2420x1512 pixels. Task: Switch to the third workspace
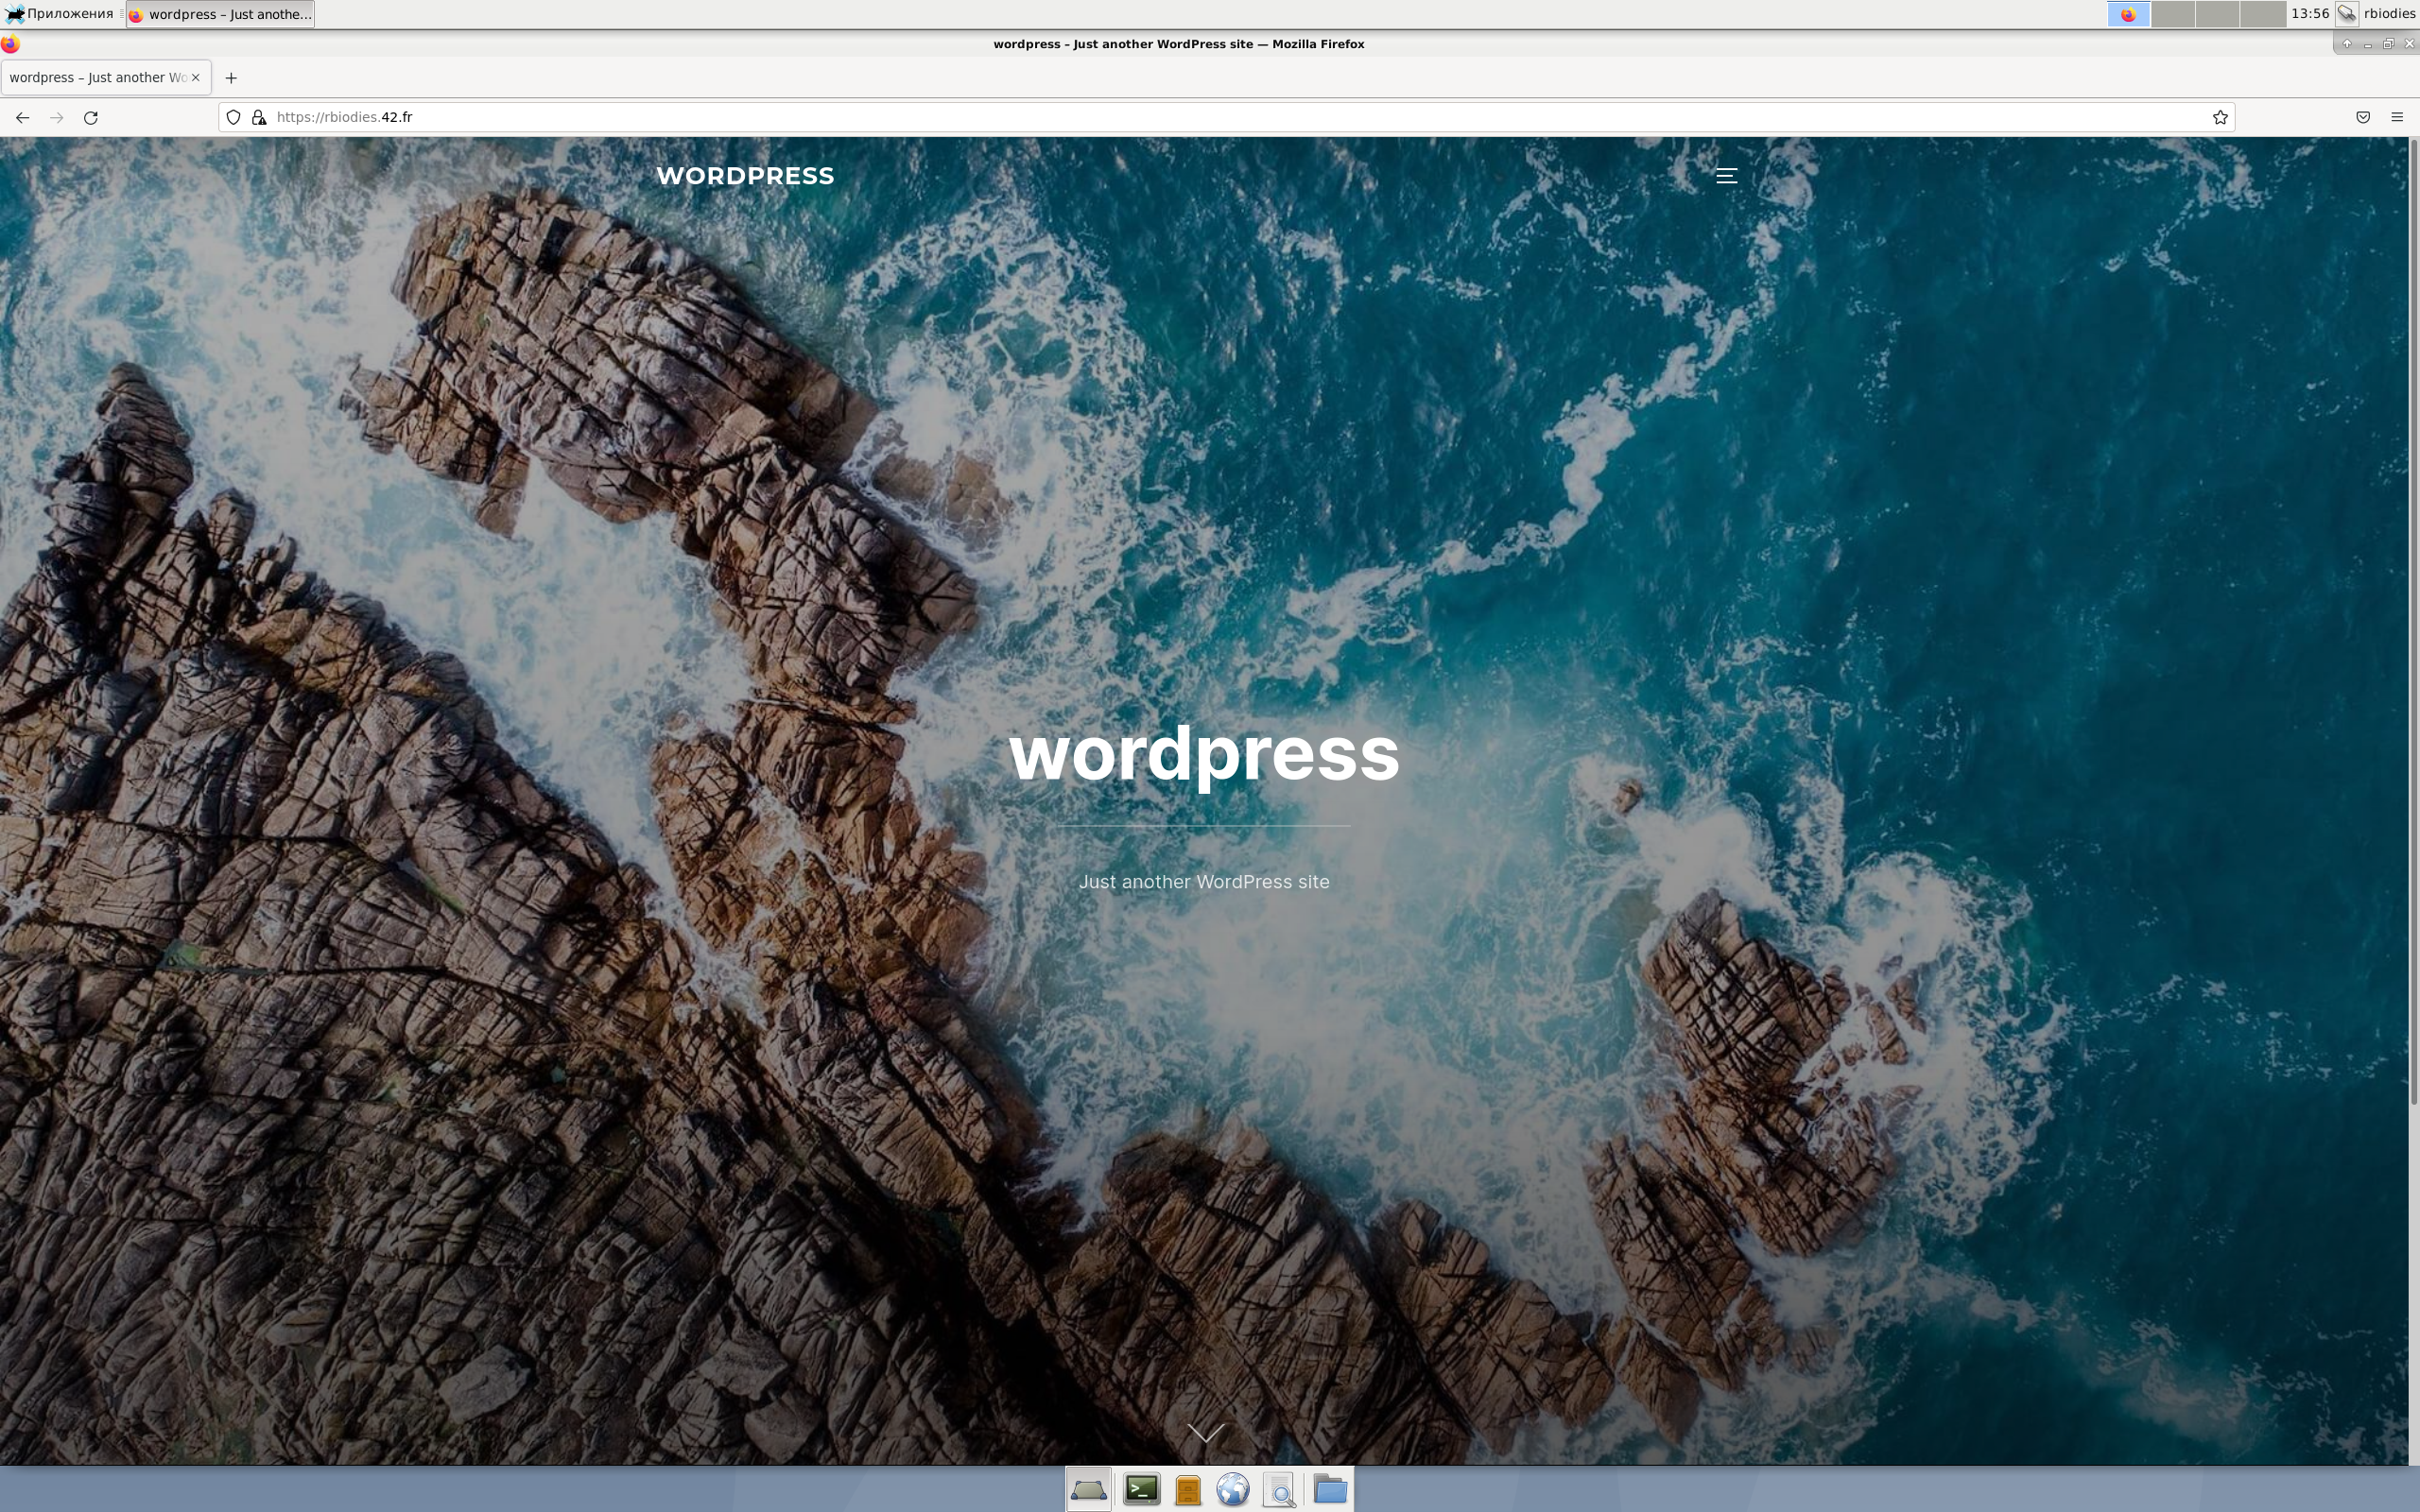(x=2217, y=14)
